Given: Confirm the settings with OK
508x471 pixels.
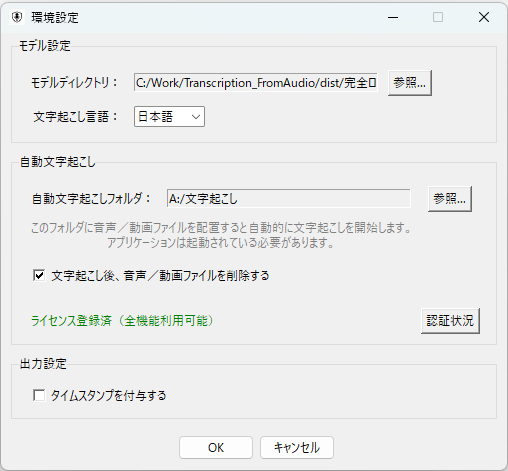Looking at the screenshot, I should point(216,447).
